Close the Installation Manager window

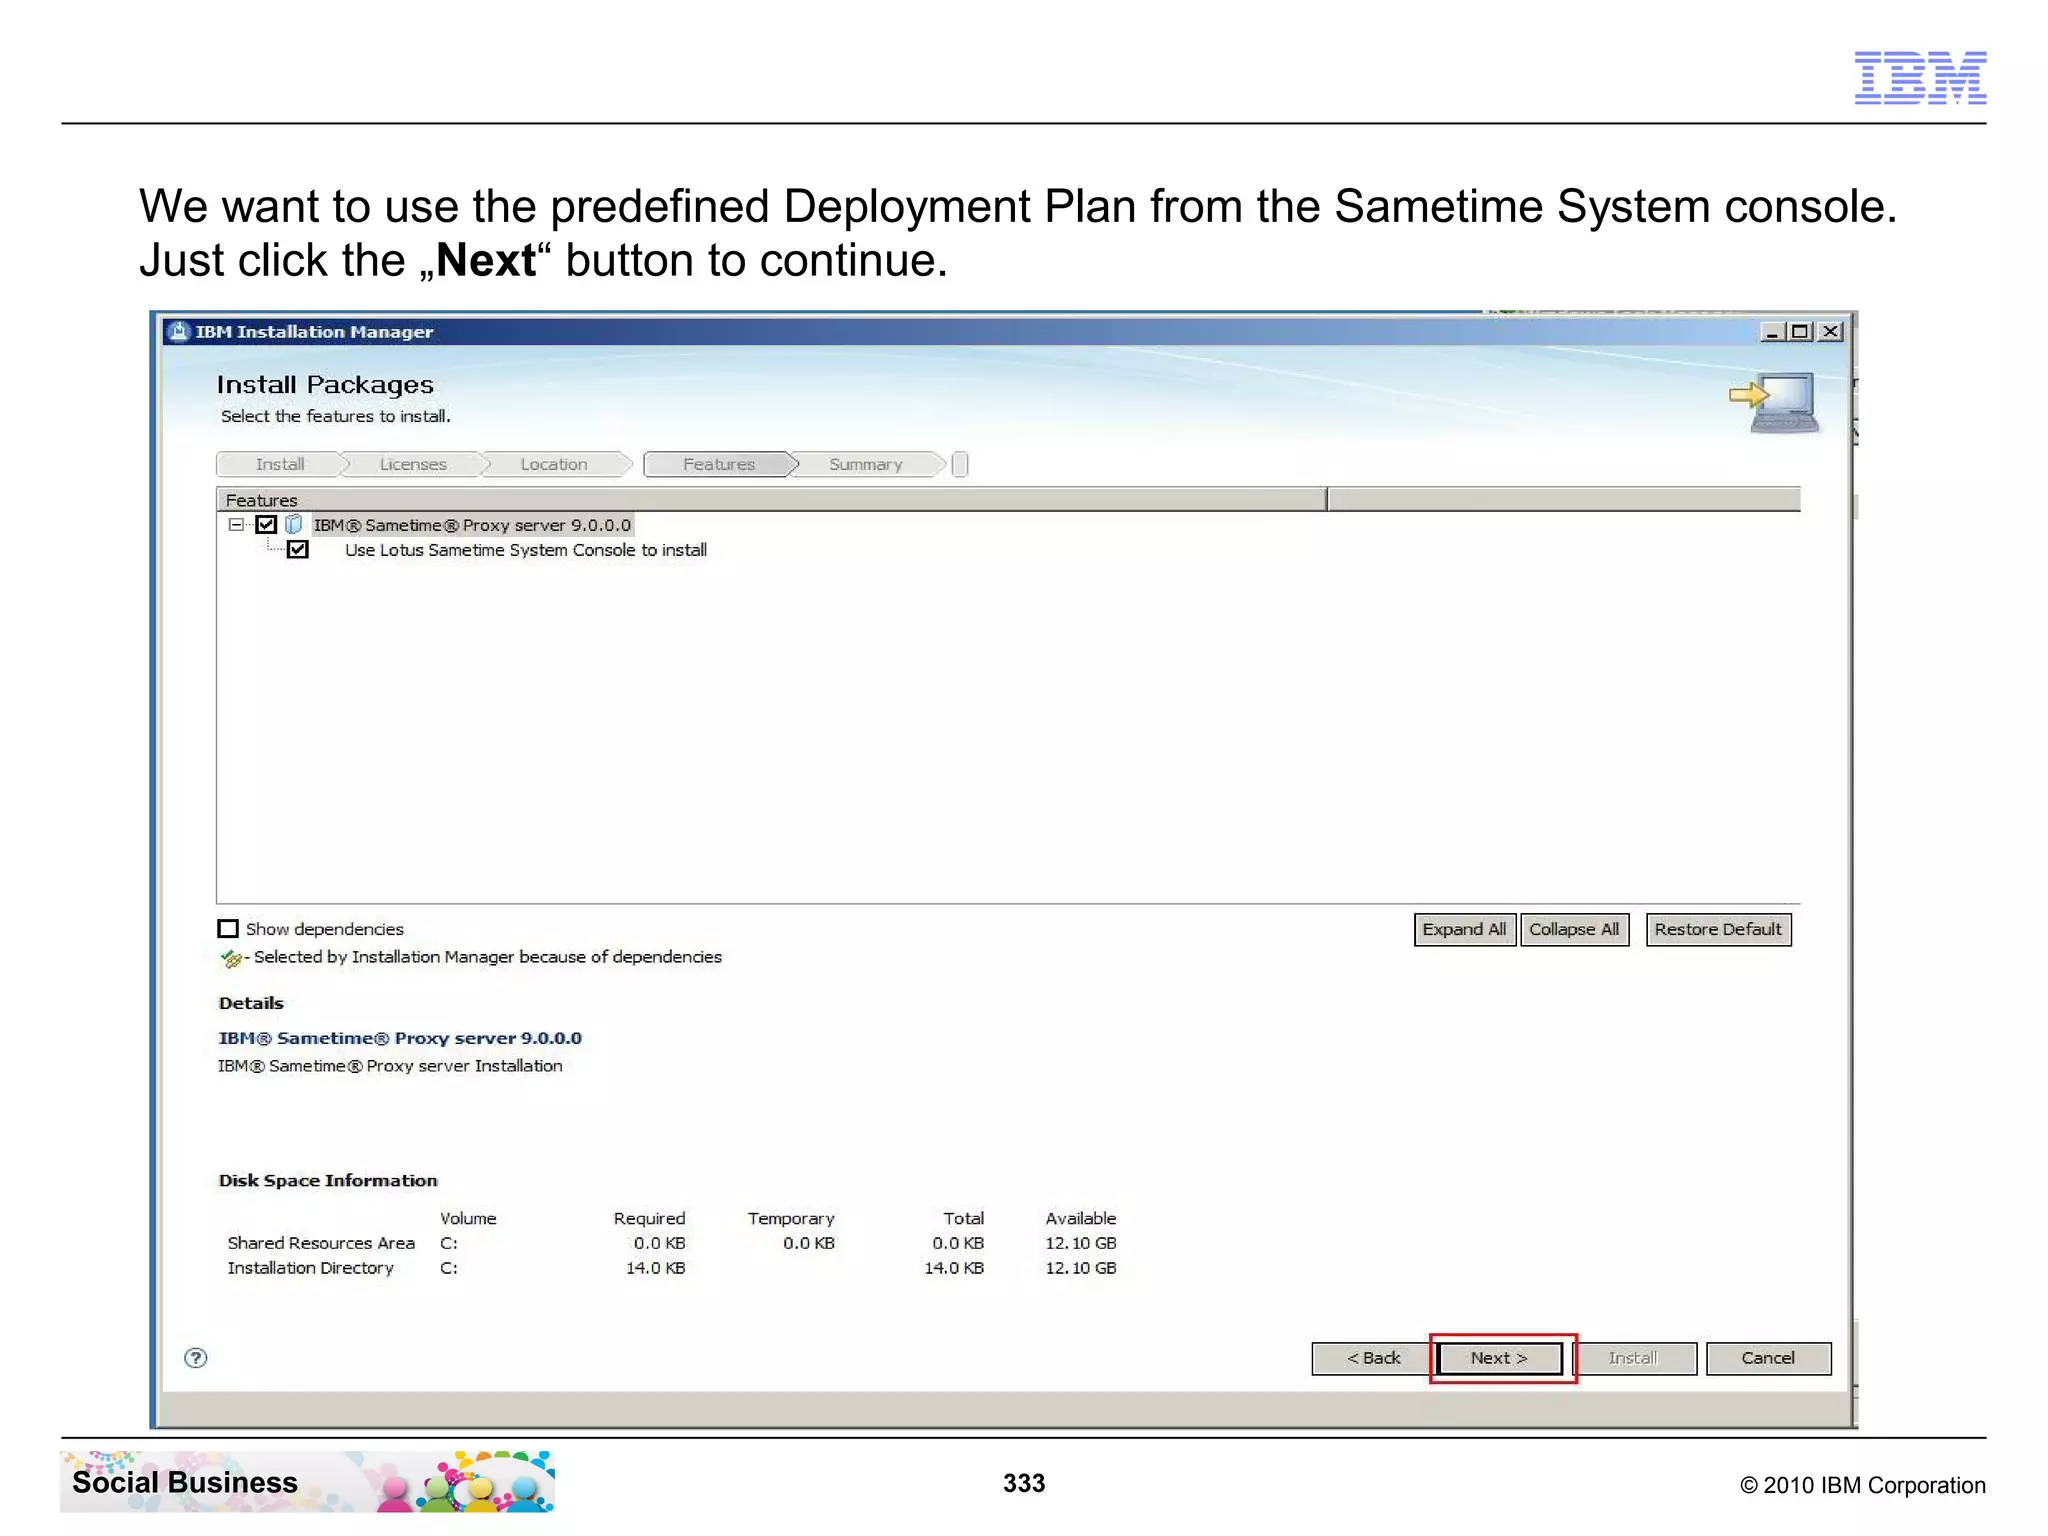(x=1830, y=331)
